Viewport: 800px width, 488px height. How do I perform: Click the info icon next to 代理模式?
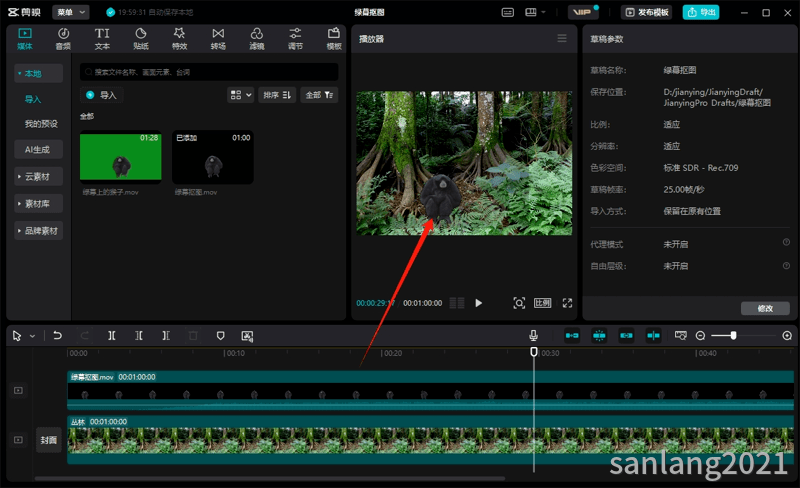786,242
